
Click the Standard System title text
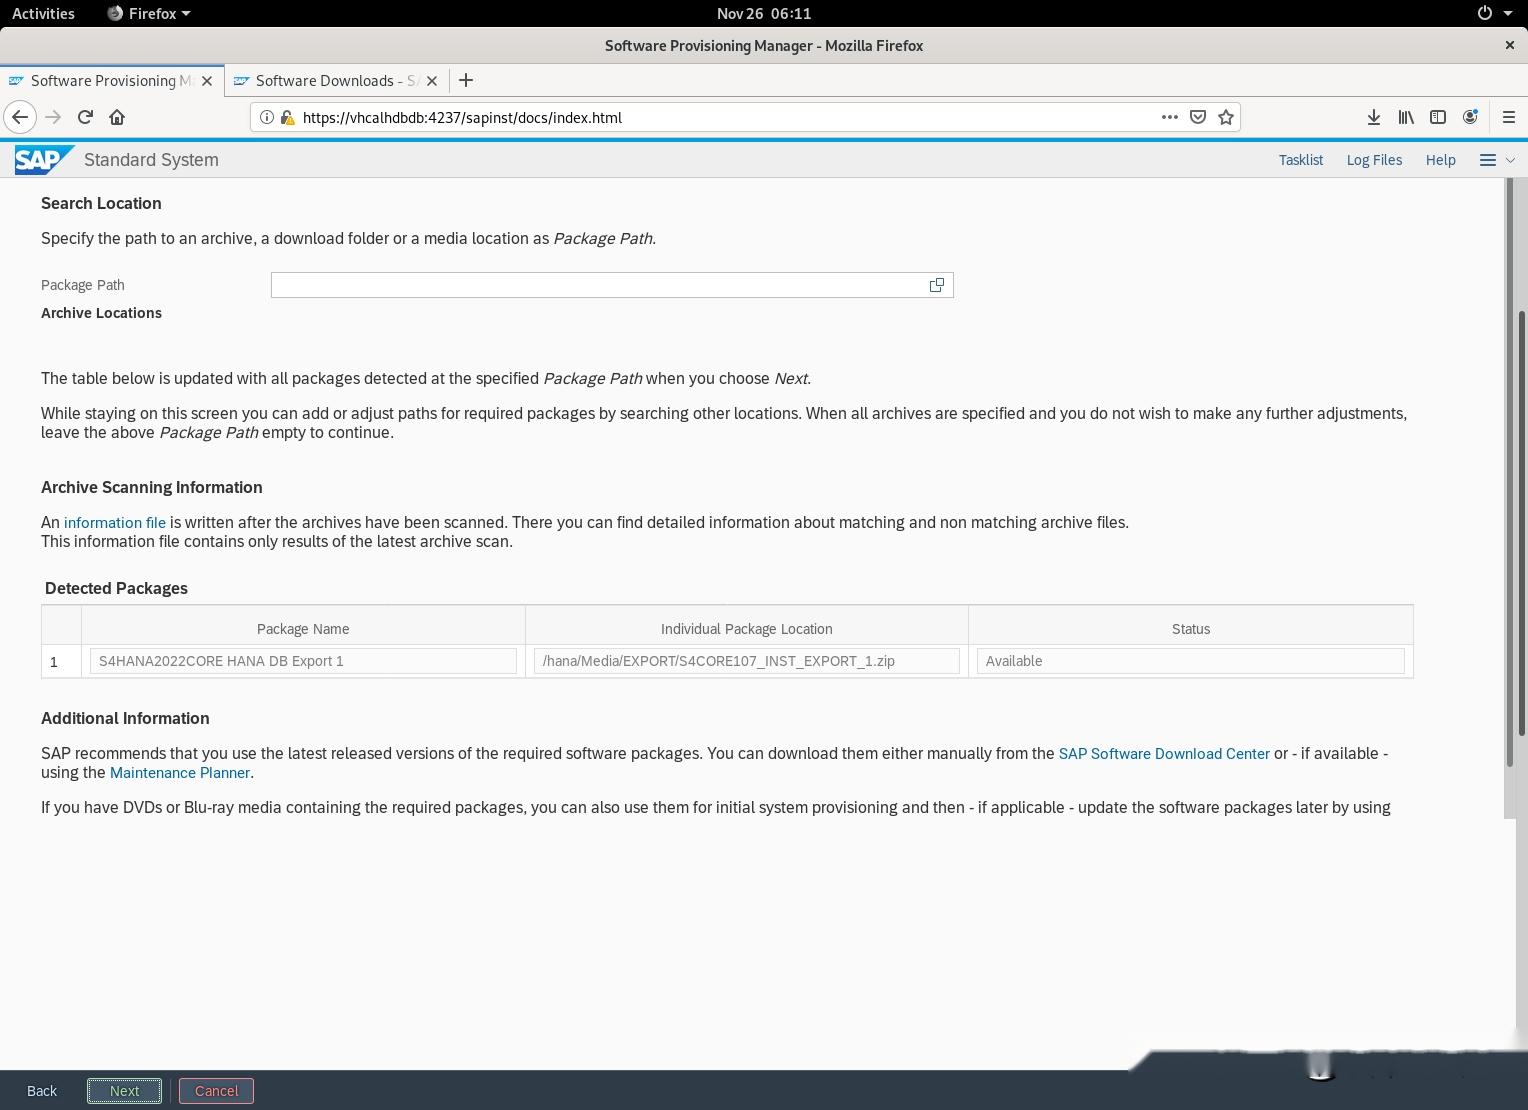pyautogui.click(x=151, y=160)
